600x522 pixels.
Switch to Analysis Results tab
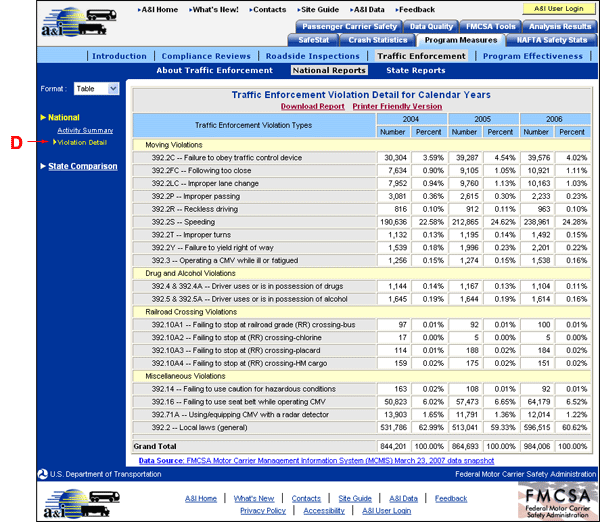[x=560, y=26]
